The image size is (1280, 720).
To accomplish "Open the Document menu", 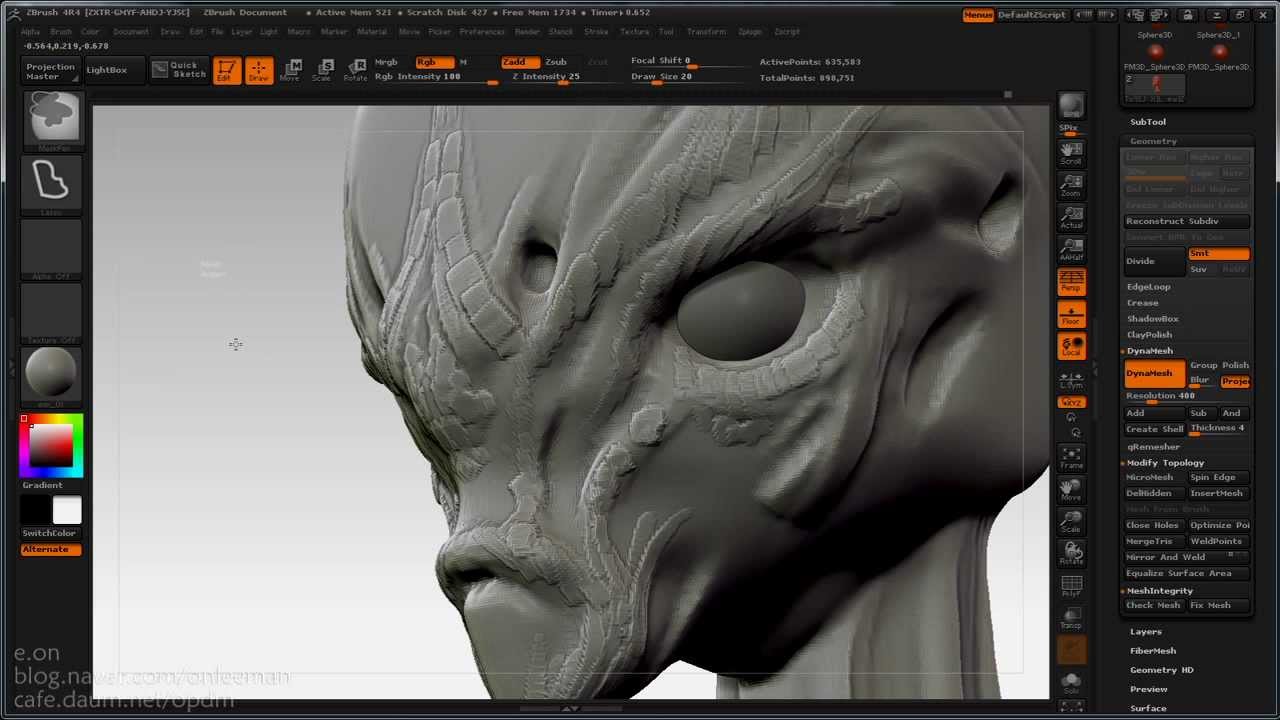I will tap(130, 32).
